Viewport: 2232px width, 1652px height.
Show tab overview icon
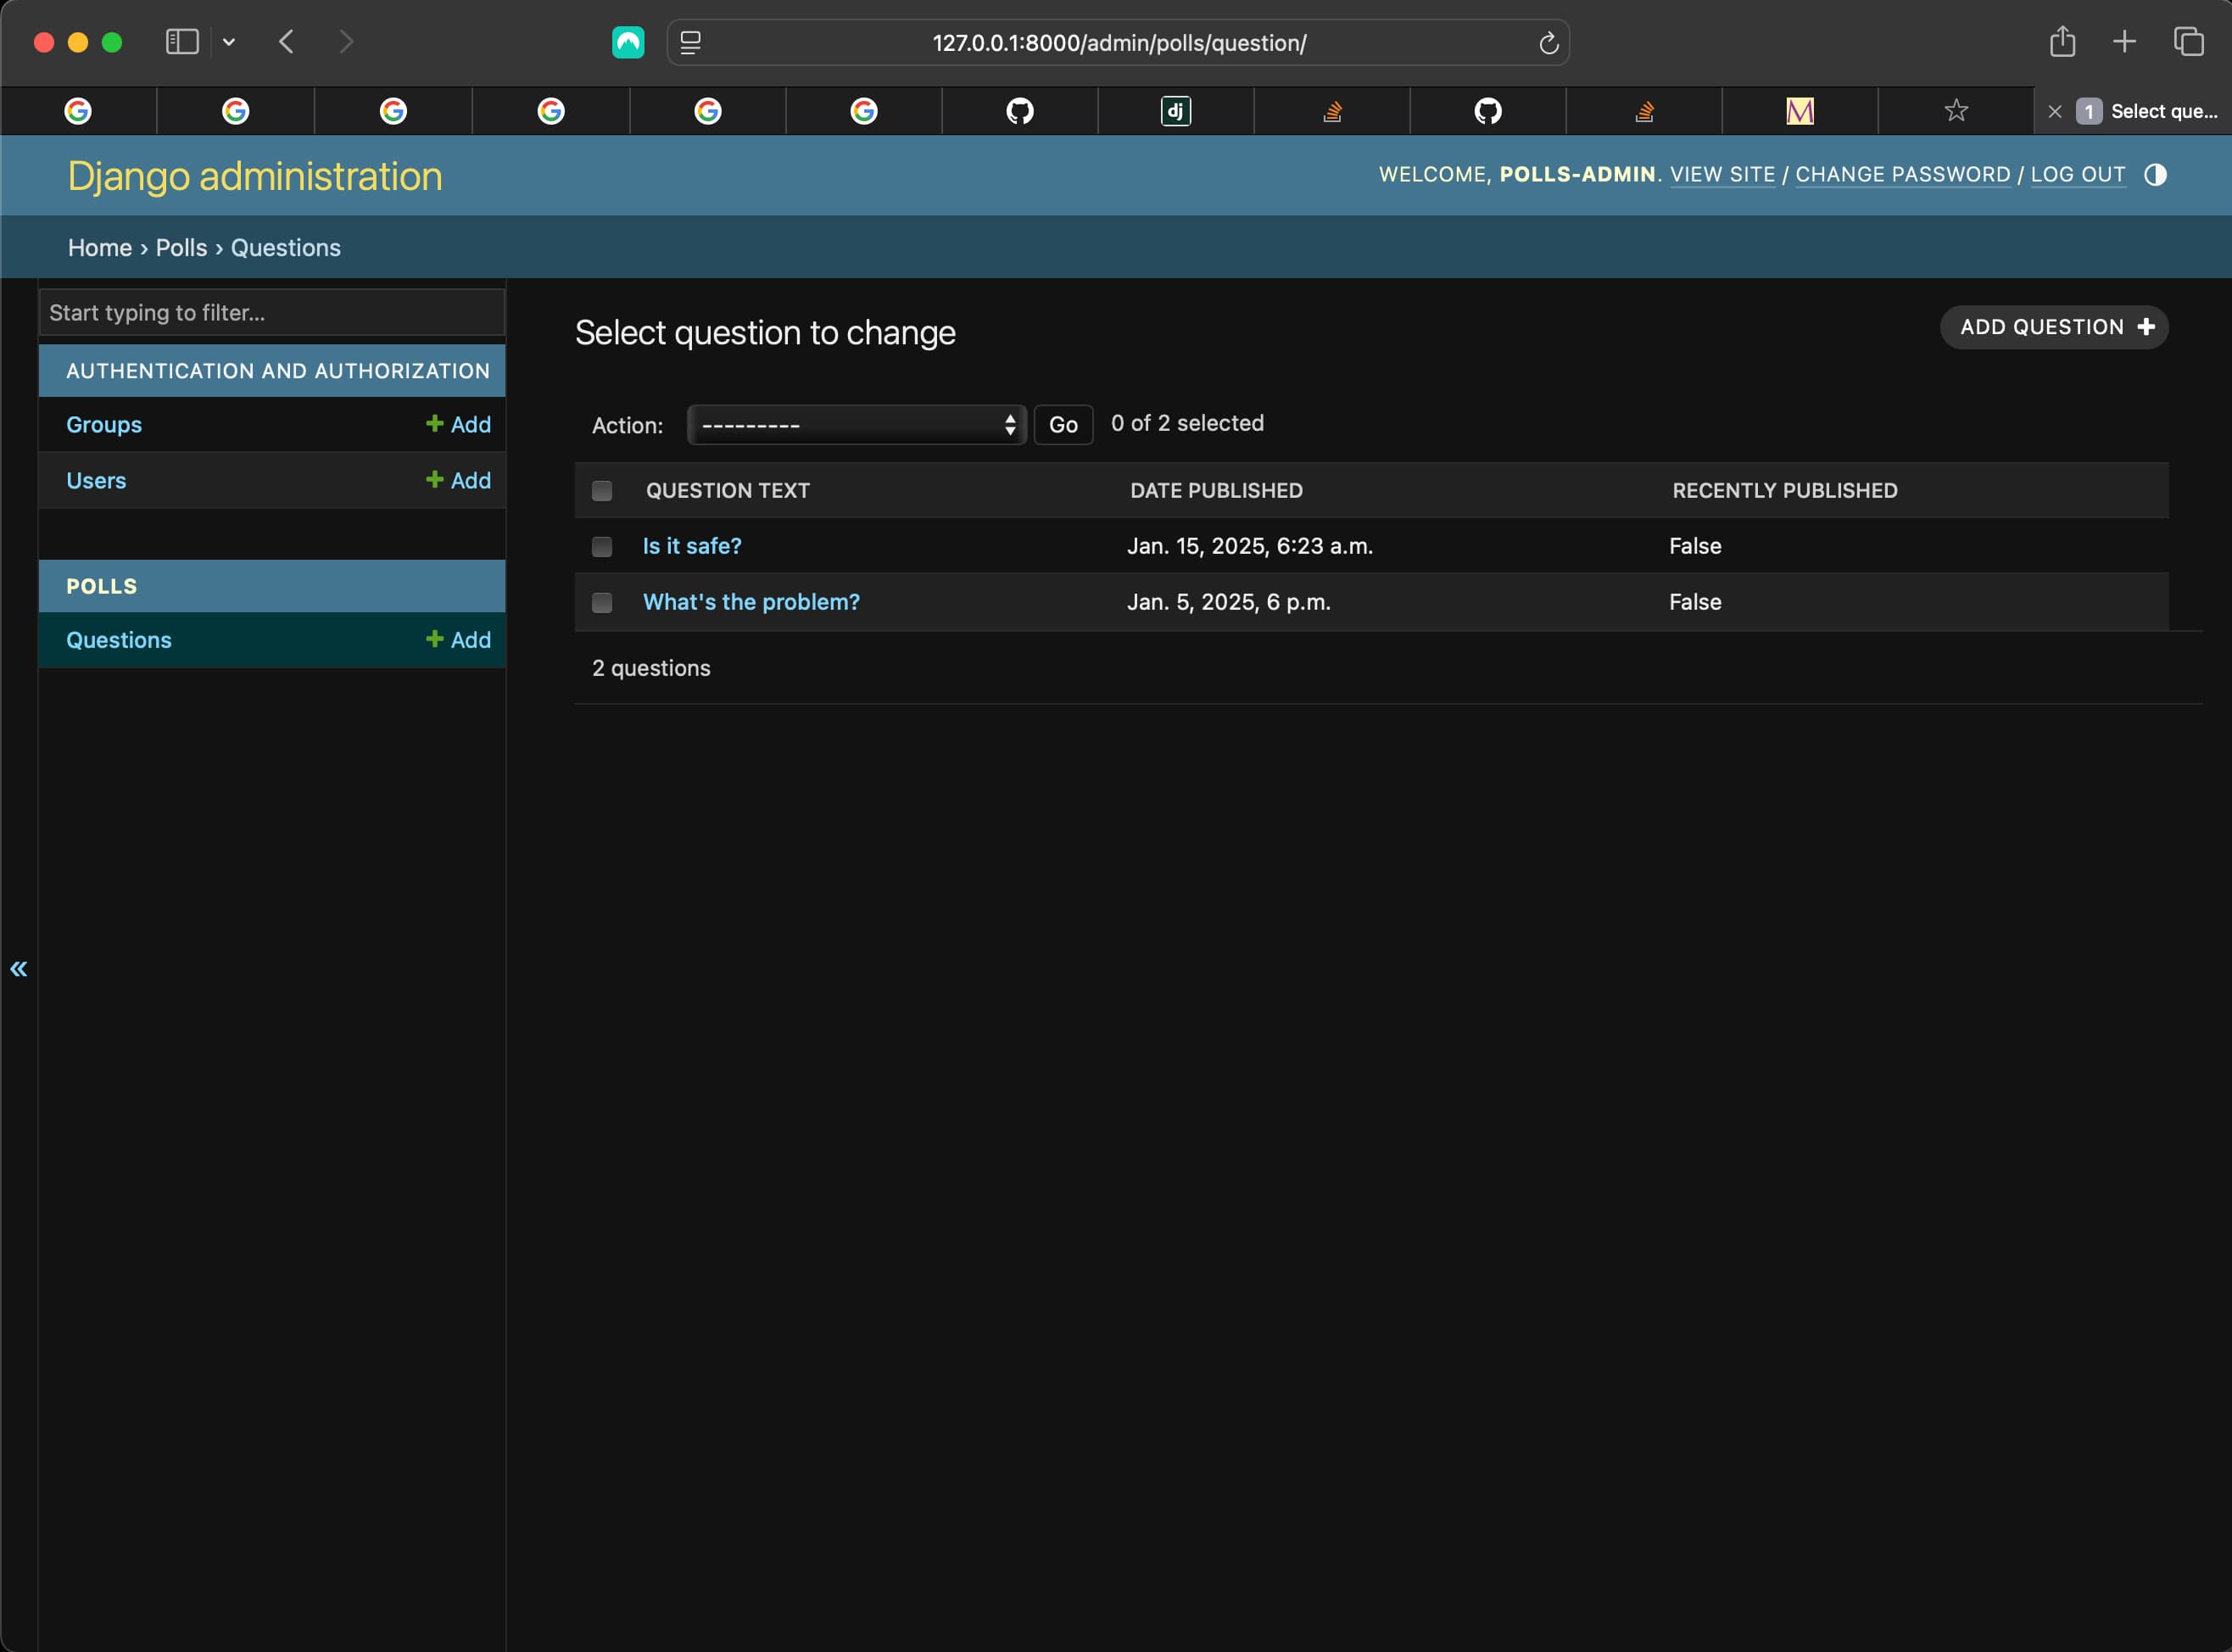click(x=2189, y=42)
